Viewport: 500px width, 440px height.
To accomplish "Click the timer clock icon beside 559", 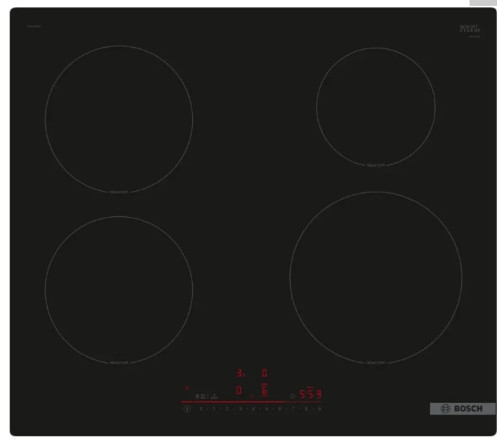I will [292, 396].
